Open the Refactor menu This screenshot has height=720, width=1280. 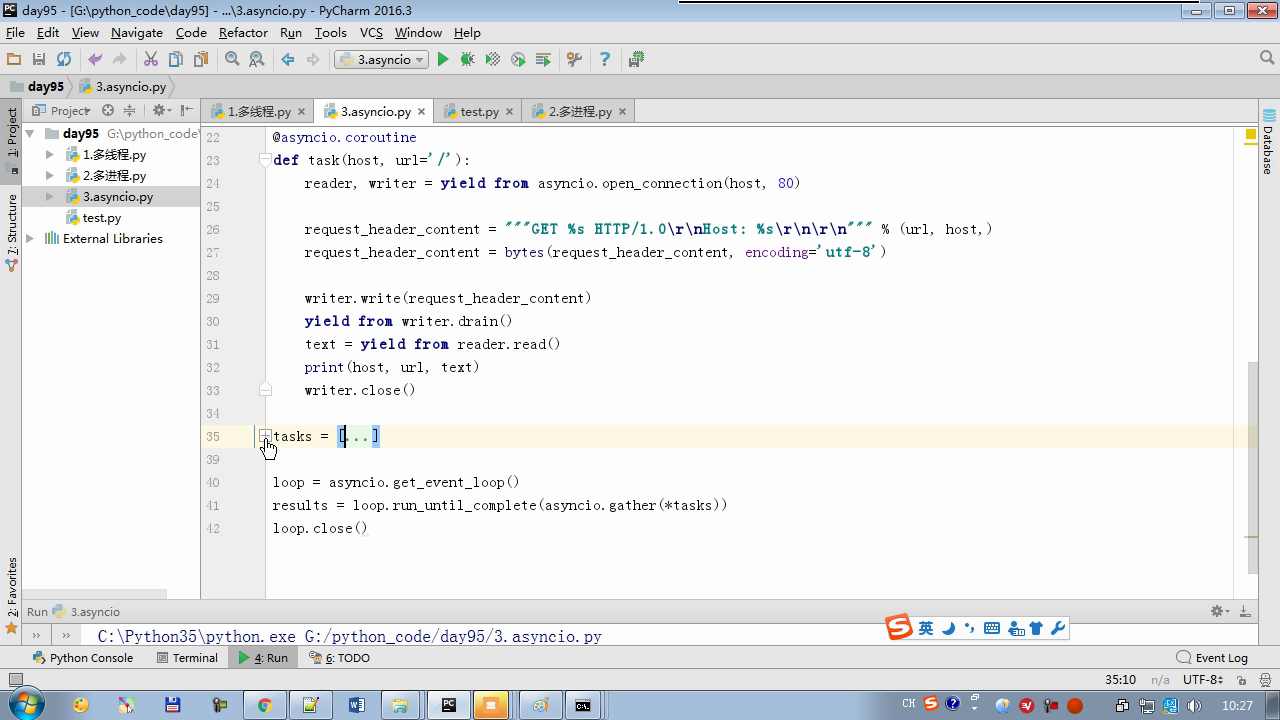pyautogui.click(x=243, y=32)
